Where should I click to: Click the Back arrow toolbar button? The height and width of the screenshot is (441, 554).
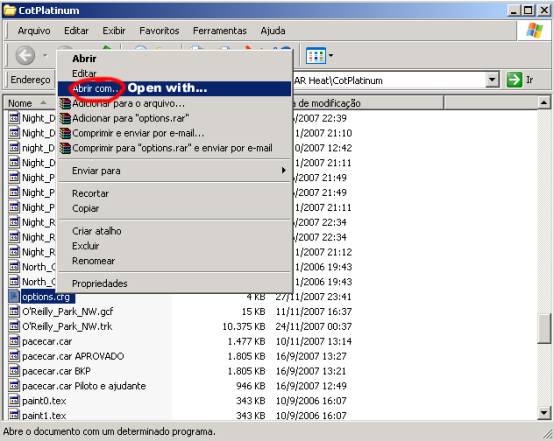pyautogui.click(x=25, y=55)
